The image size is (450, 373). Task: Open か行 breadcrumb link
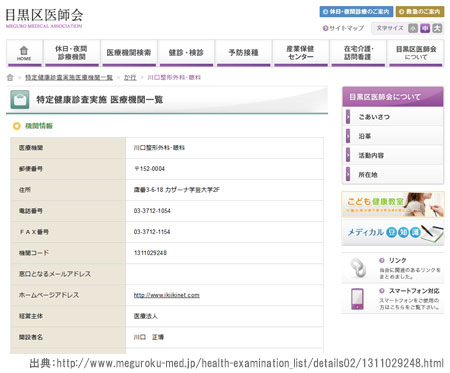click(130, 77)
